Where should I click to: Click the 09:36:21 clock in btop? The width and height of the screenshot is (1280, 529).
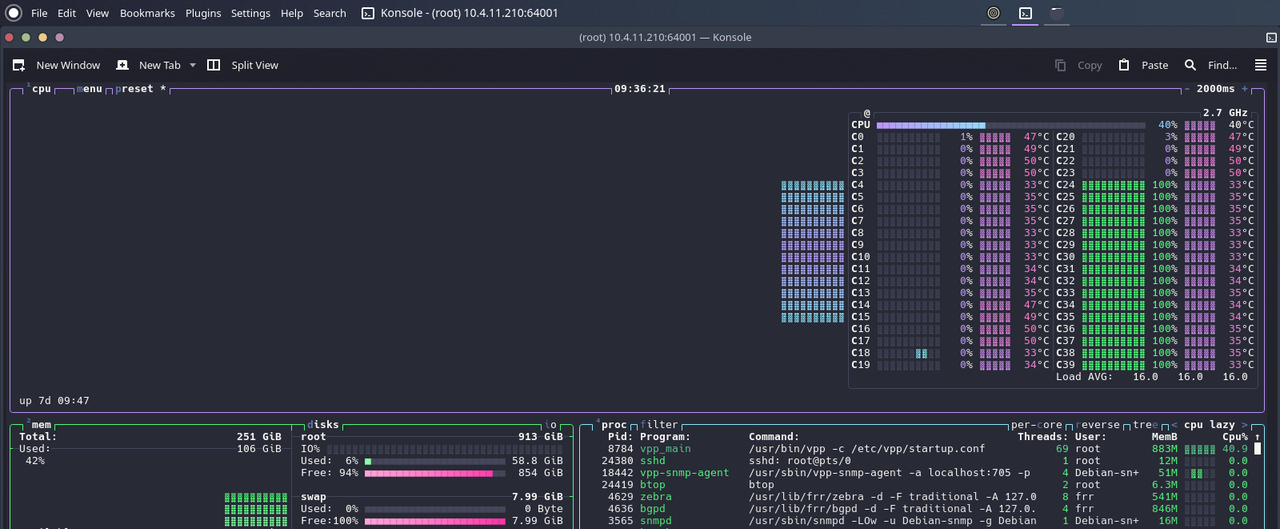coord(640,89)
